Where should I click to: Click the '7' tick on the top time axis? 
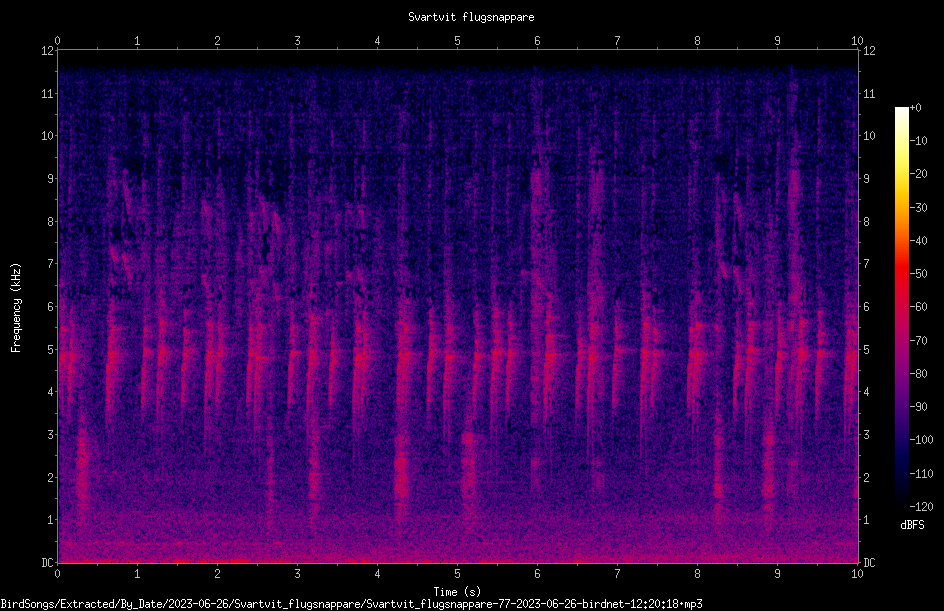point(617,41)
